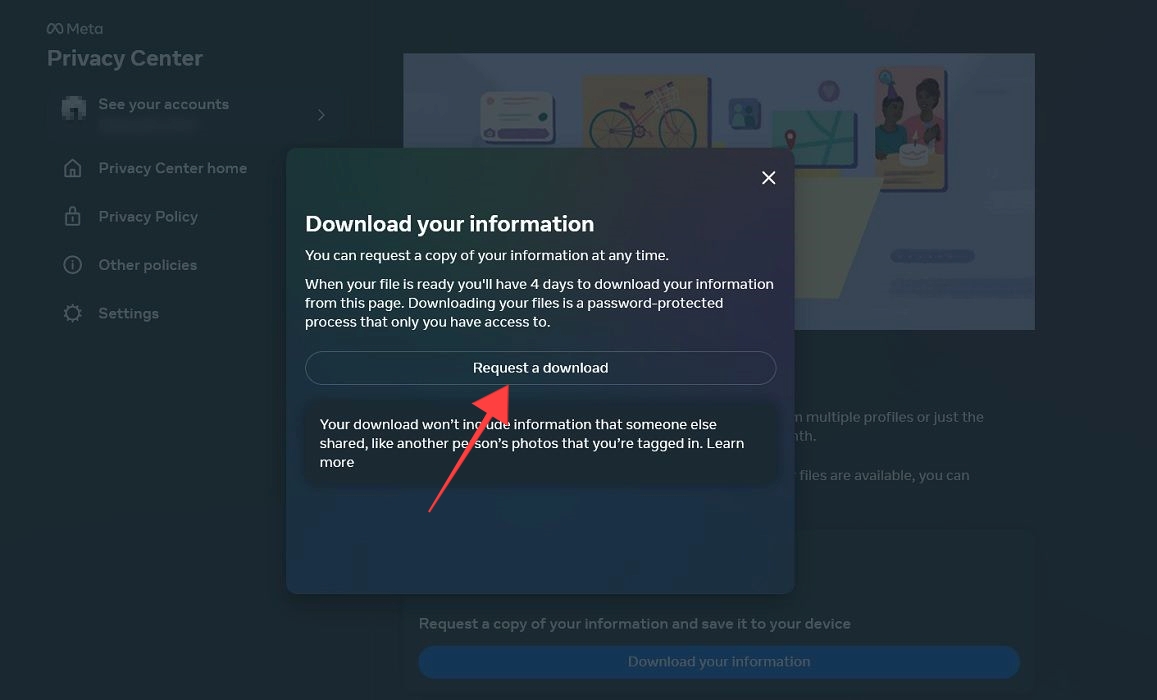Click the Request a download button
Screen dimensions: 1157x700
coord(540,368)
